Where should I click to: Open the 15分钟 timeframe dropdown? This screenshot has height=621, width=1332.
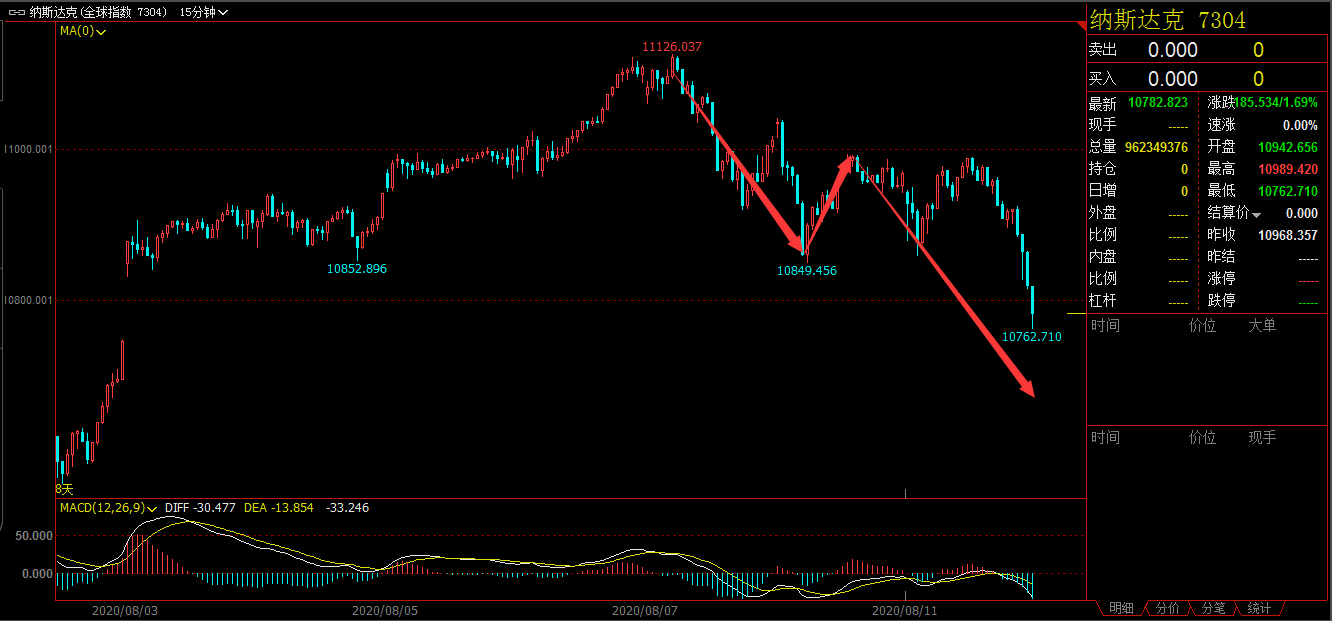(x=203, y=12)
